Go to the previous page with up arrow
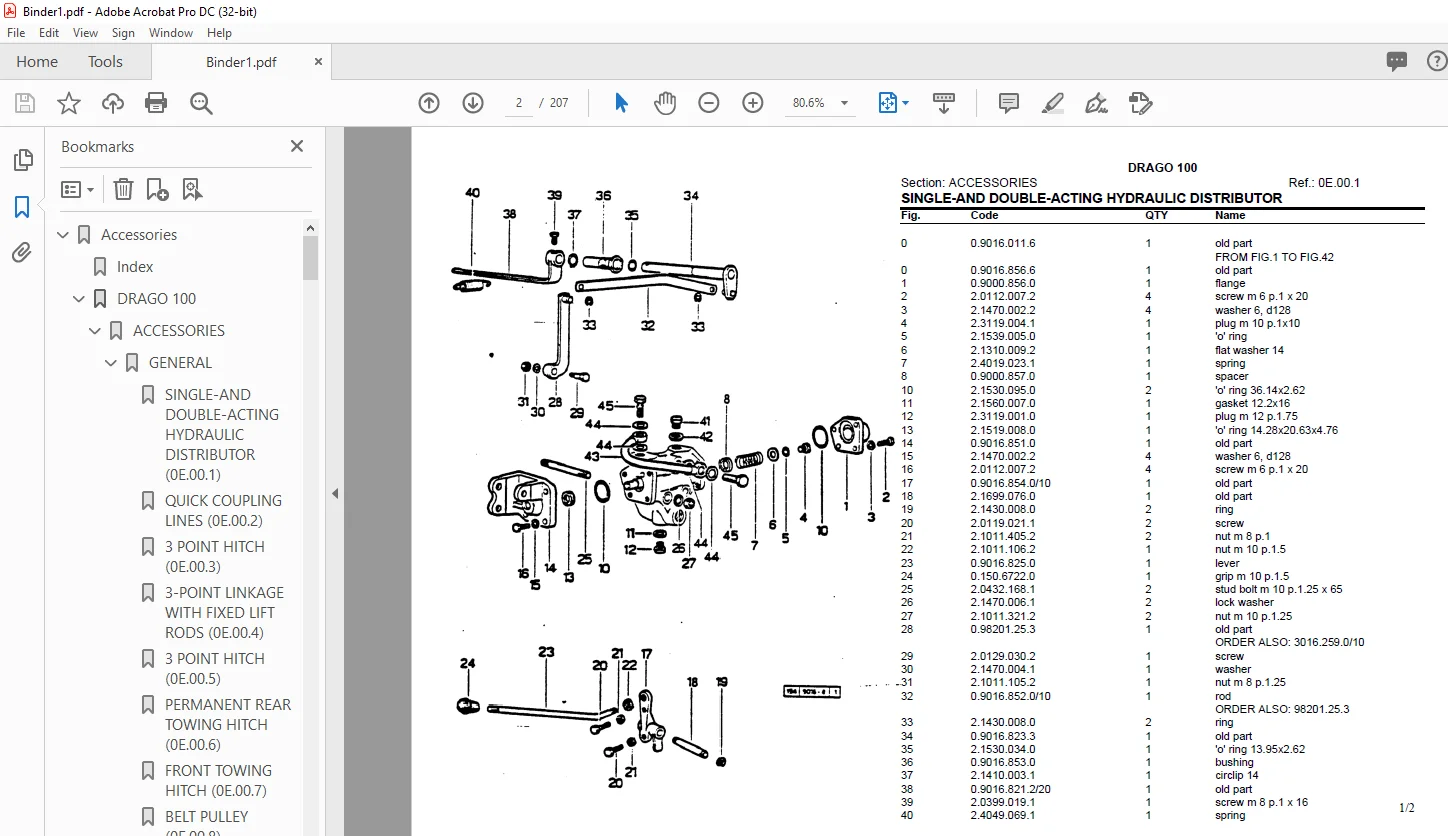This screenshot has height=836, width=1448. pyautogui.click(x=429, y=103)
